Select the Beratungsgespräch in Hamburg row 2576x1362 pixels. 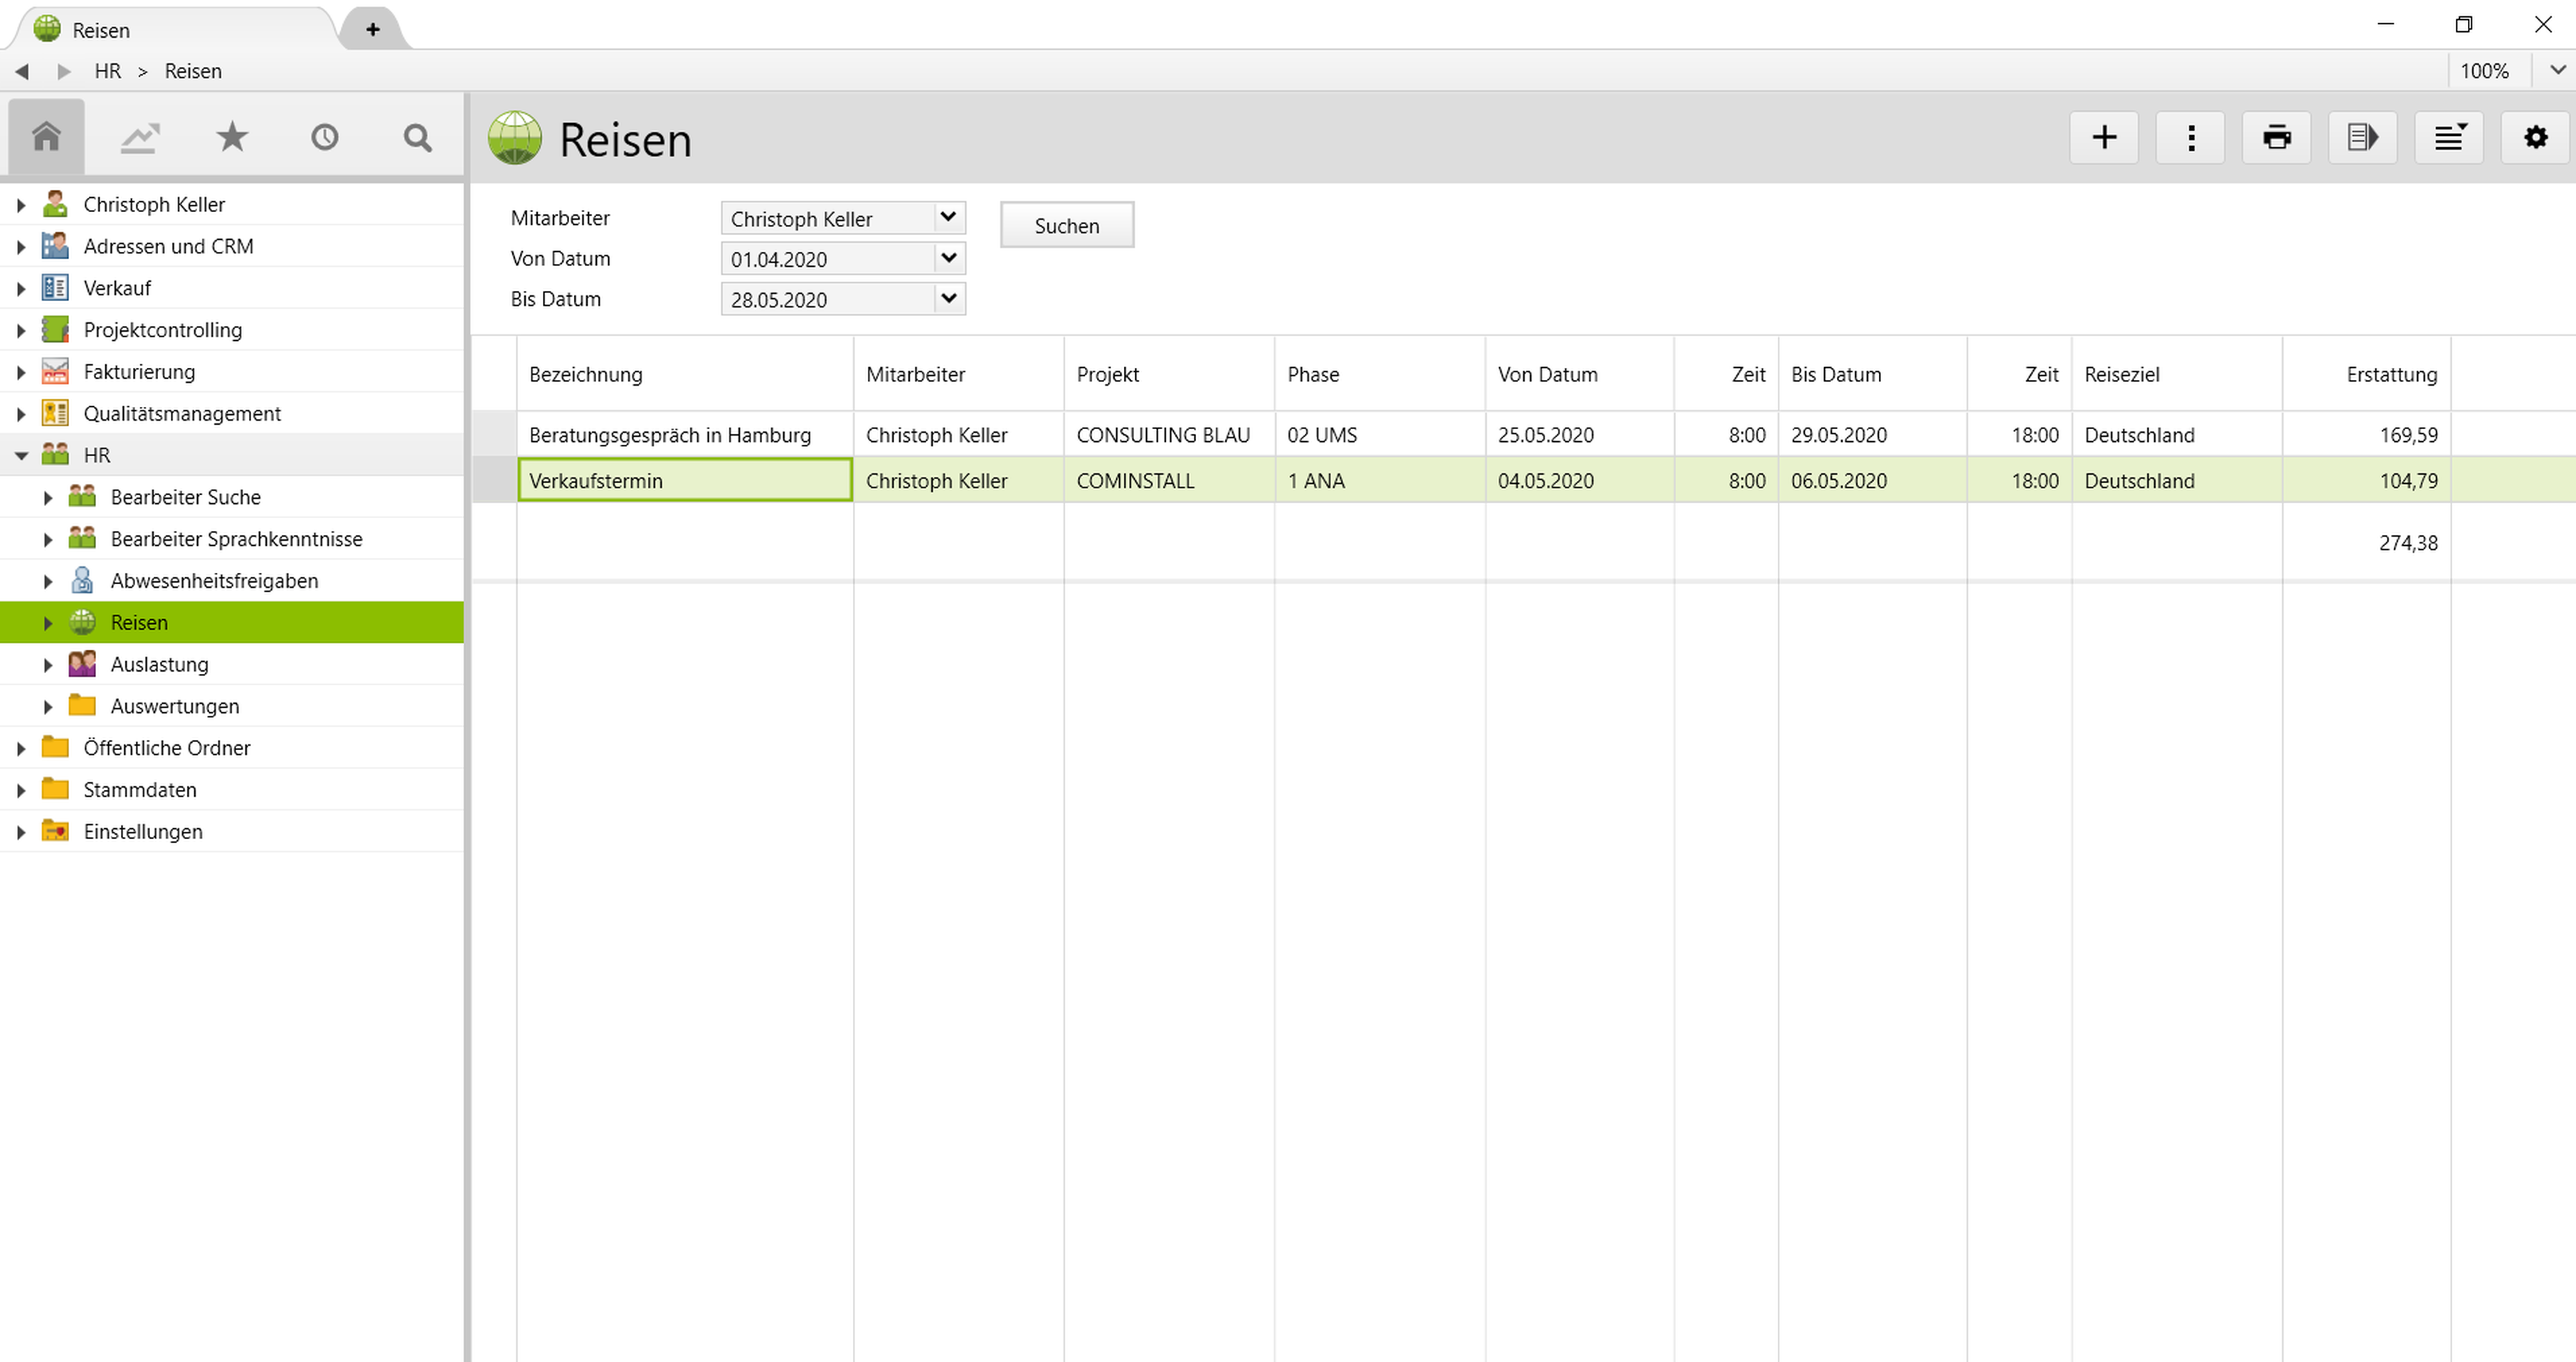669,435
